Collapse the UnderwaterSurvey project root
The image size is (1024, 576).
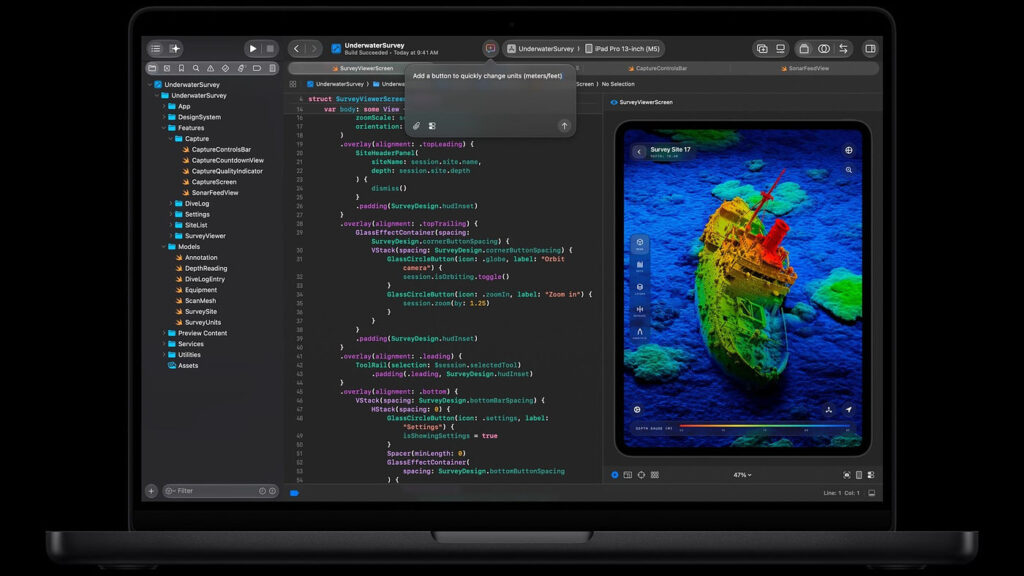point(150,84)
